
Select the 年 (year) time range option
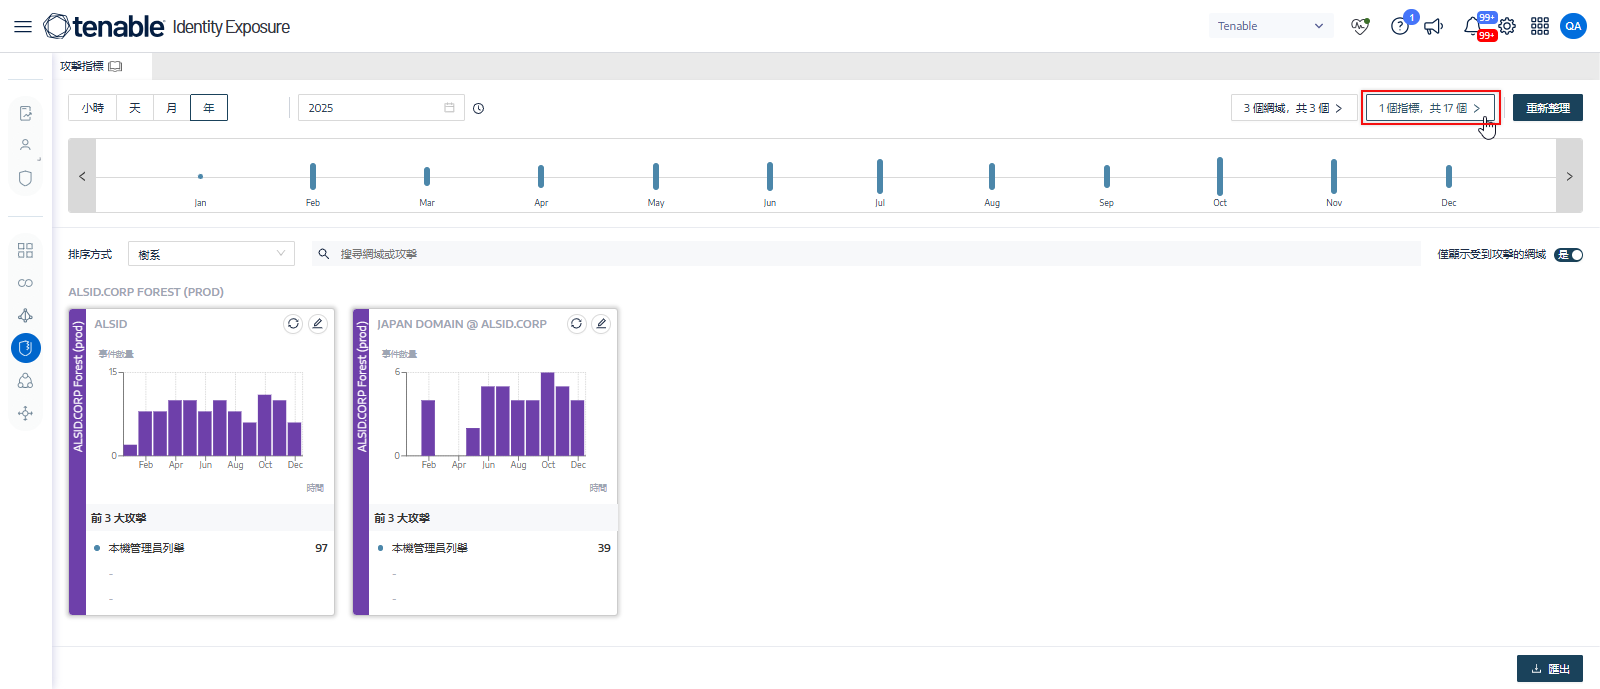209,108
